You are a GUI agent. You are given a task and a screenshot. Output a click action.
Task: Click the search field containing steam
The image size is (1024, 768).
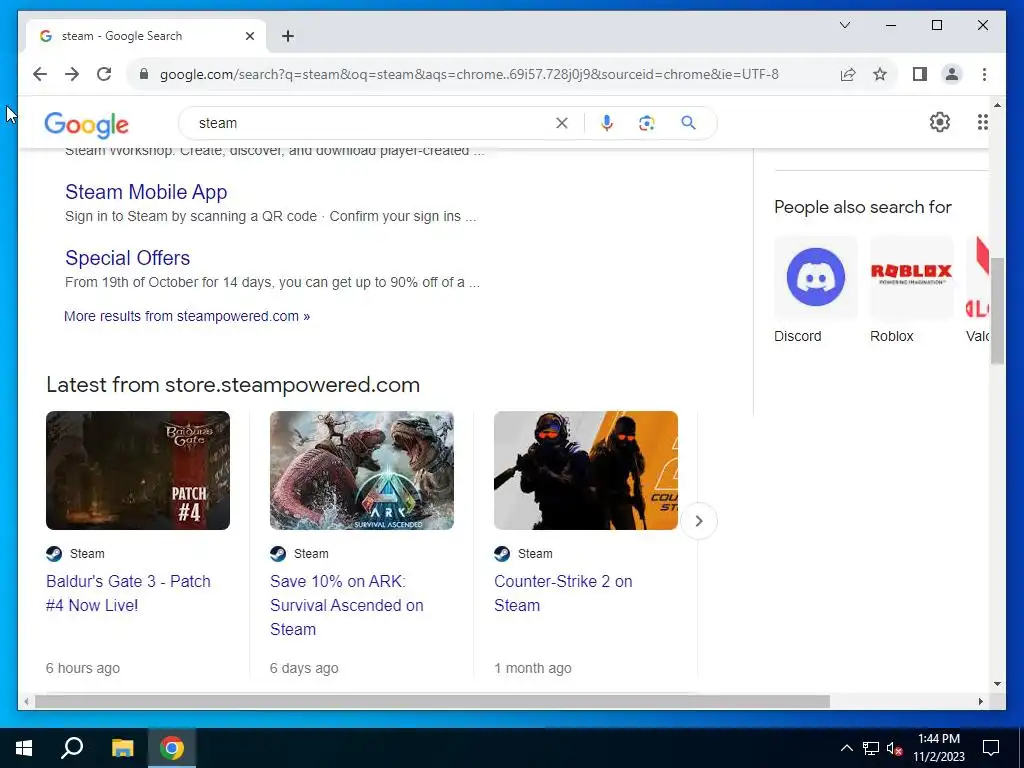[372, 123]
